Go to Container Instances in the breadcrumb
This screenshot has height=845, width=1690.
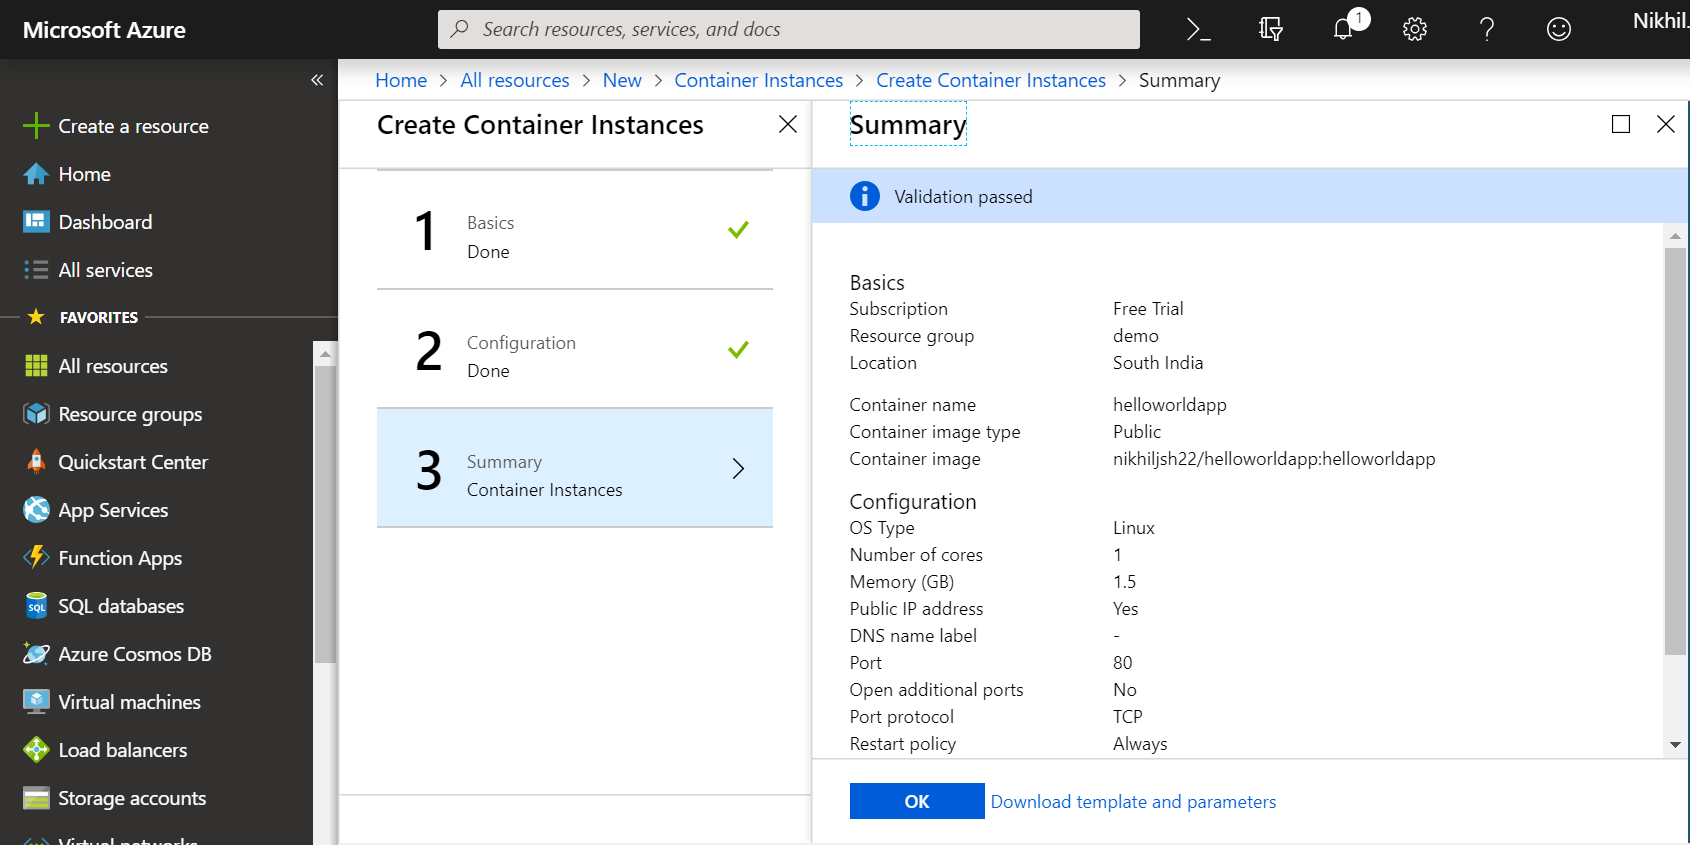pyautogui.click(x=759, y=80)
